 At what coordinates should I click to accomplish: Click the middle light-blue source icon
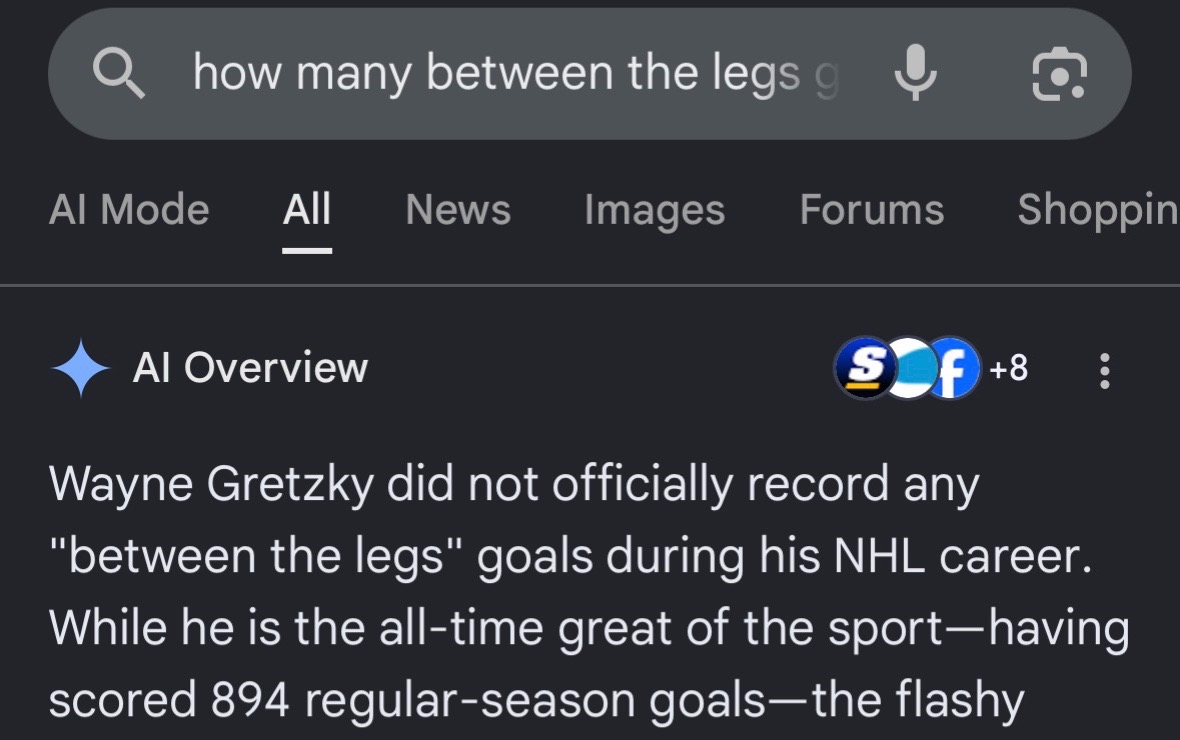[x=909, y=367]
